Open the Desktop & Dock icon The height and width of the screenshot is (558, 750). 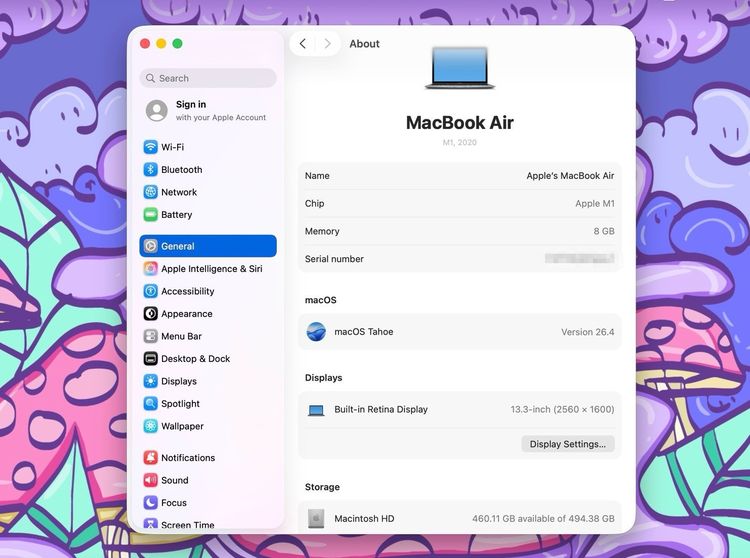click(x=150, y=359)
